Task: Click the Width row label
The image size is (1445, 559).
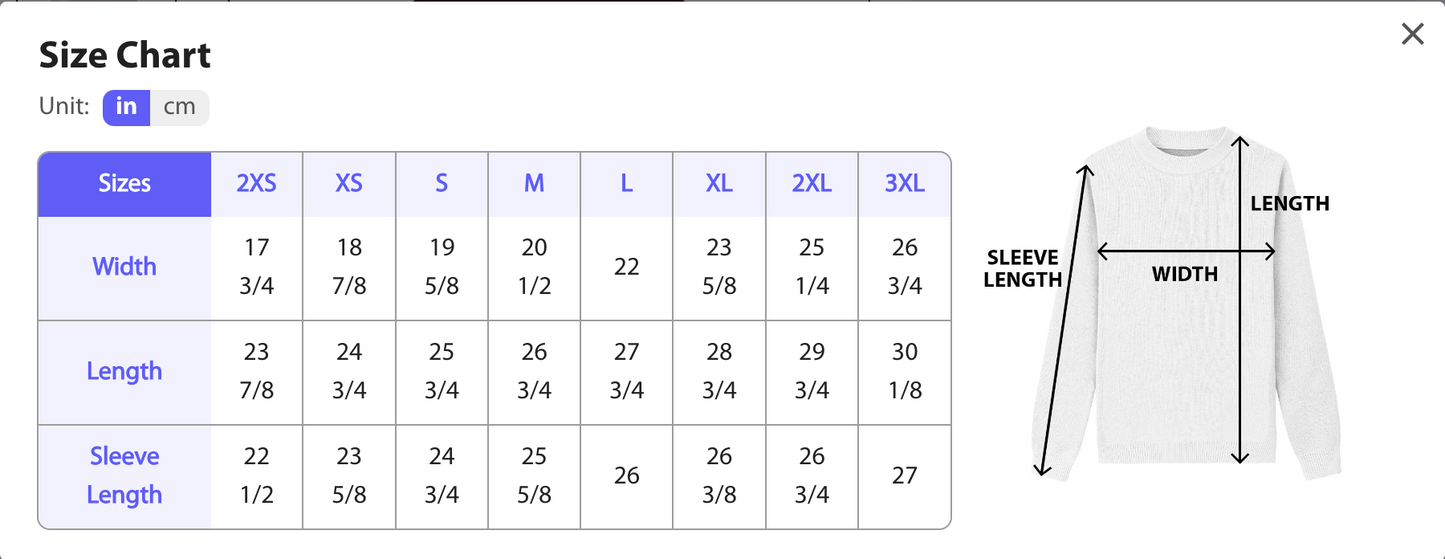Action: (125, 267)
